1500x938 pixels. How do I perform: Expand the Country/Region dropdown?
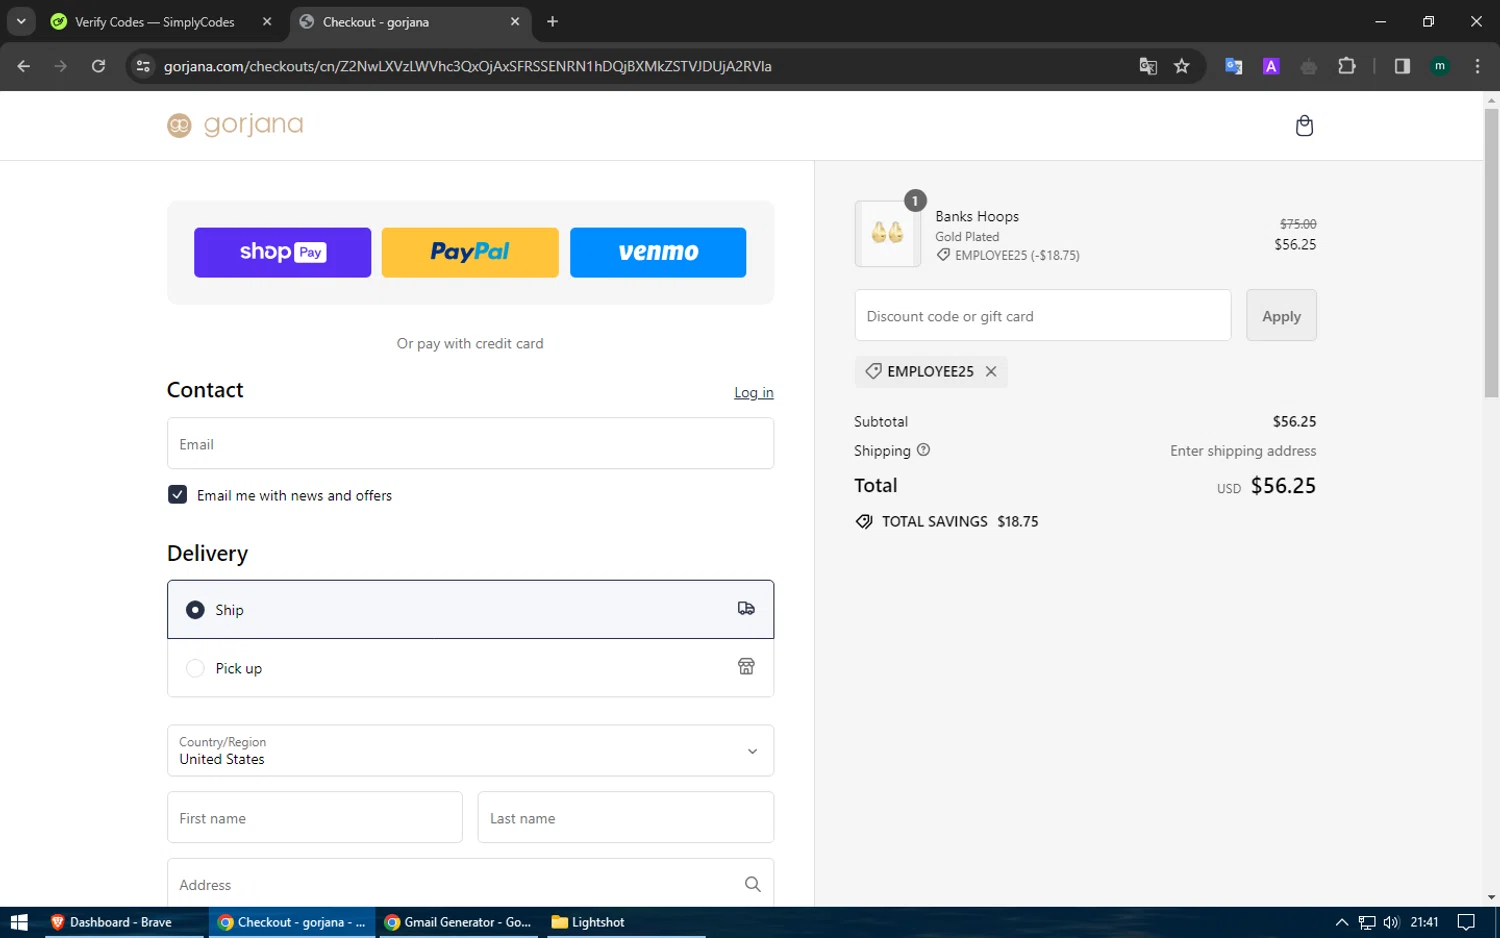470,750
